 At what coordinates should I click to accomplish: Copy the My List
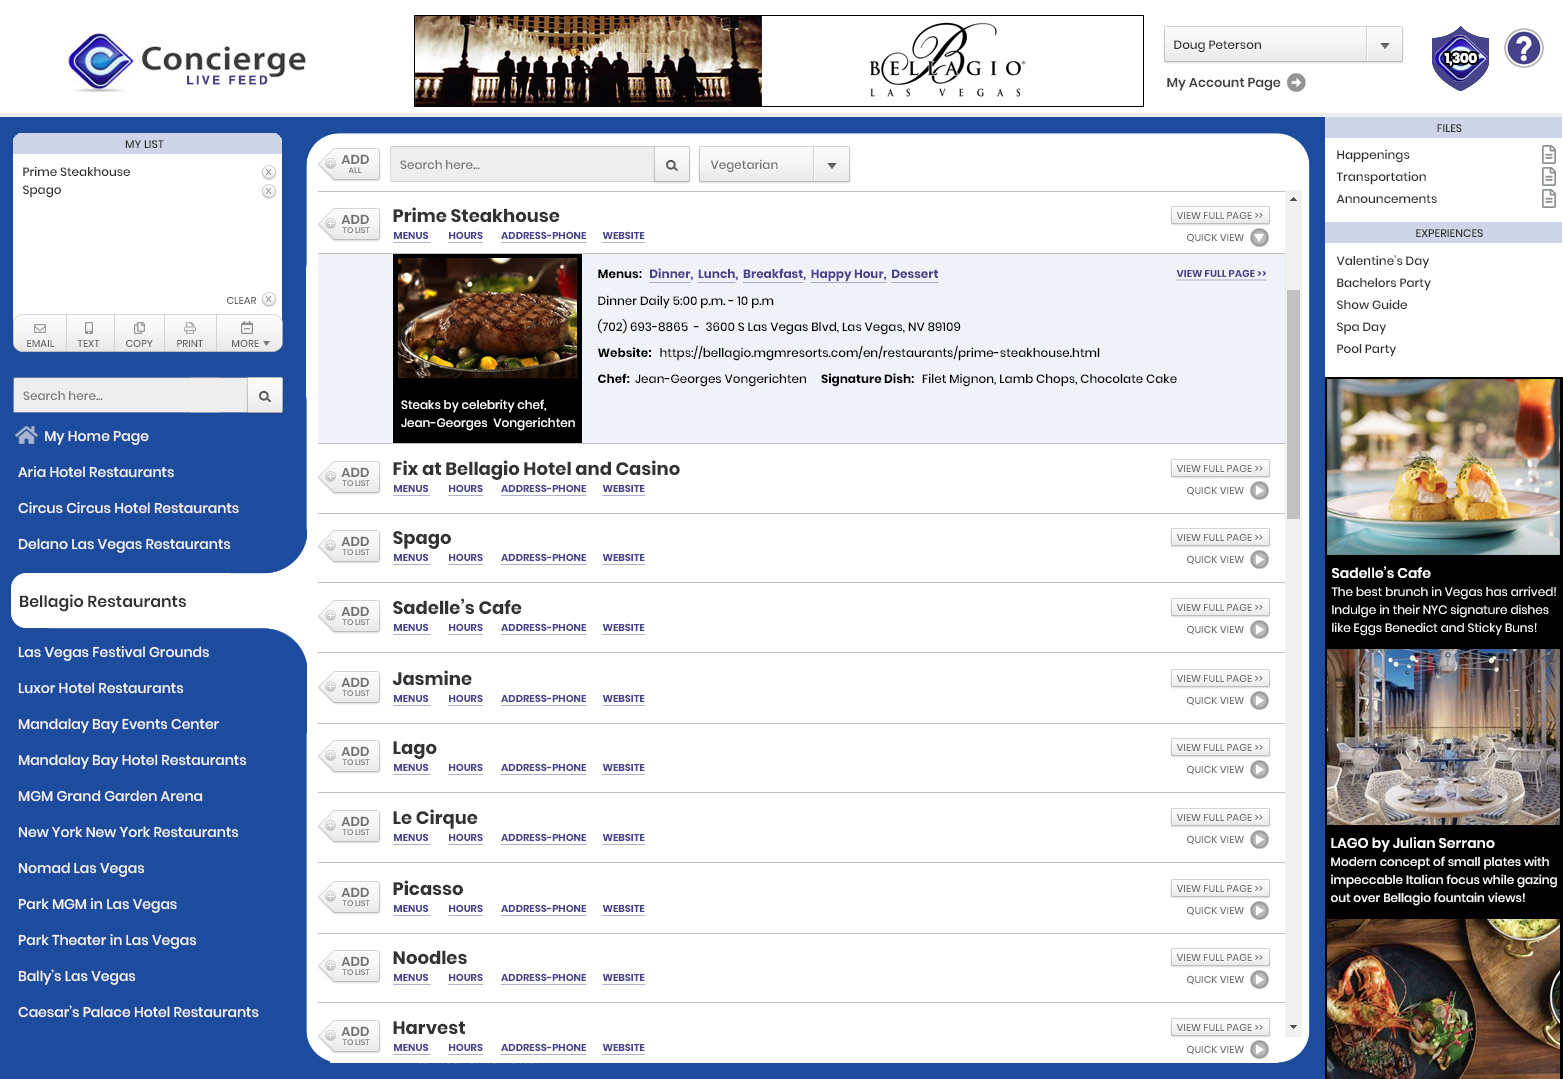[139, 334]
